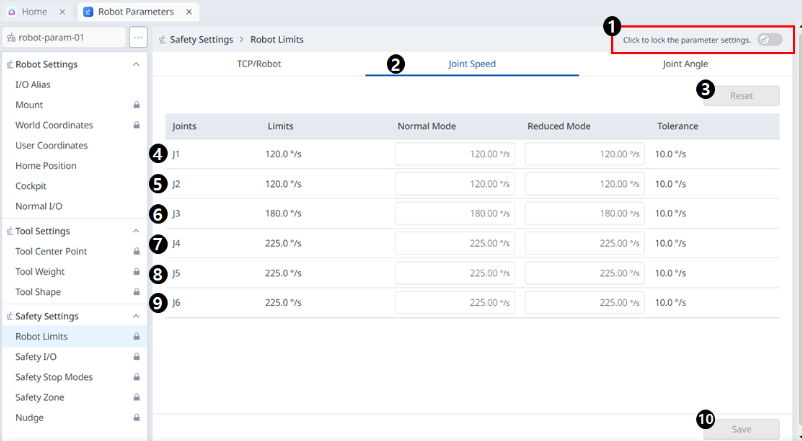Click the lock icon beside Nudge
802x441 pixels.
coord(136,417)
